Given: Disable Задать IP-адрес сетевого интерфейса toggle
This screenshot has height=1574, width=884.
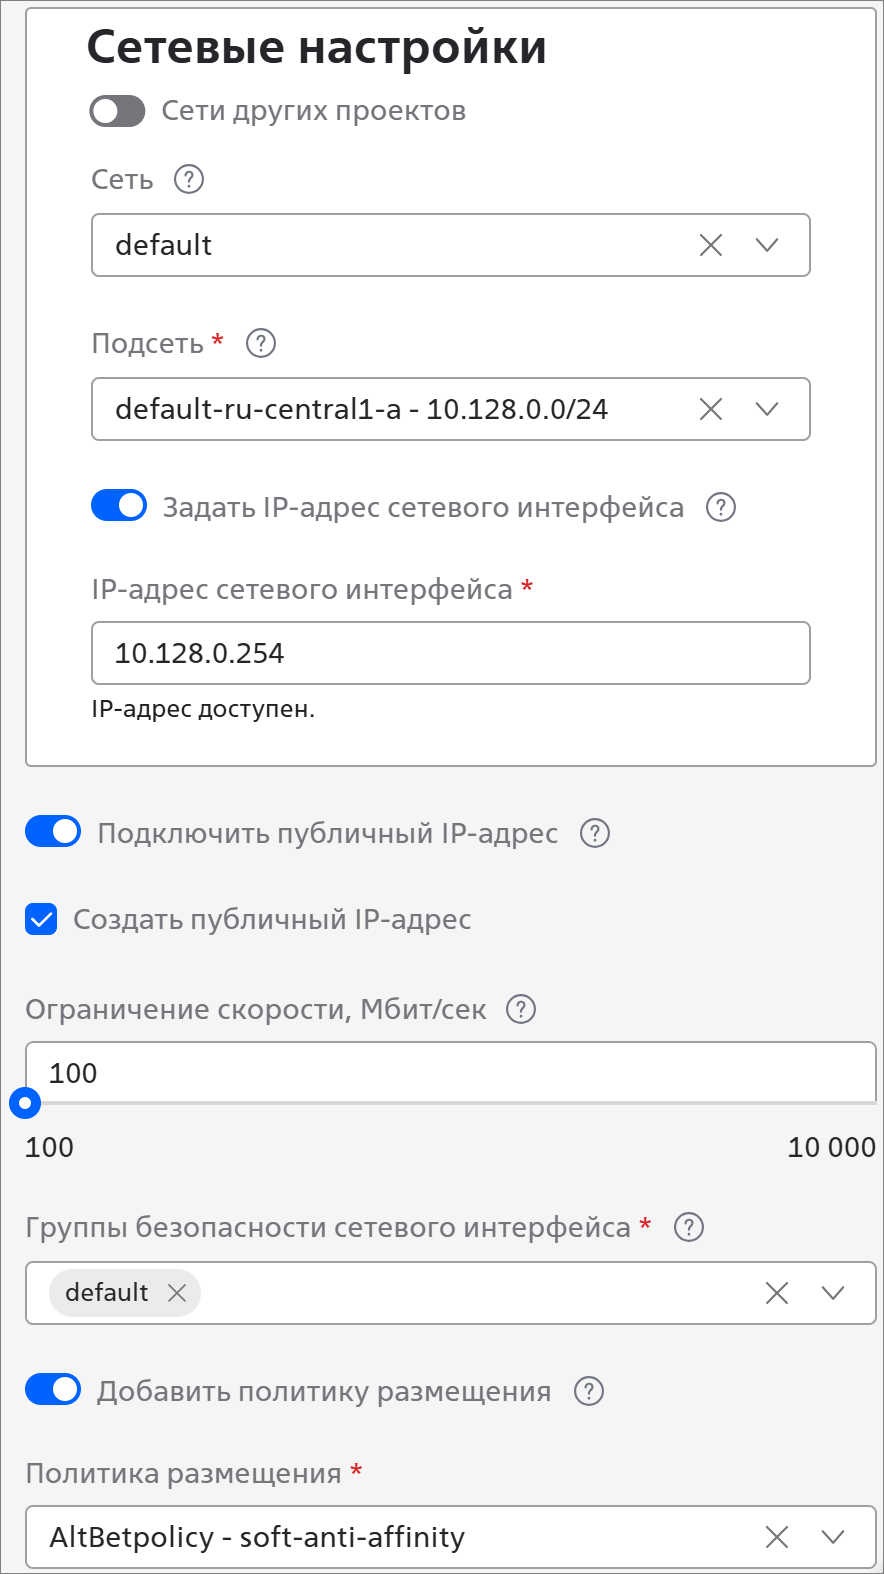Looking at the screenshot, I should tap(119, 506).
